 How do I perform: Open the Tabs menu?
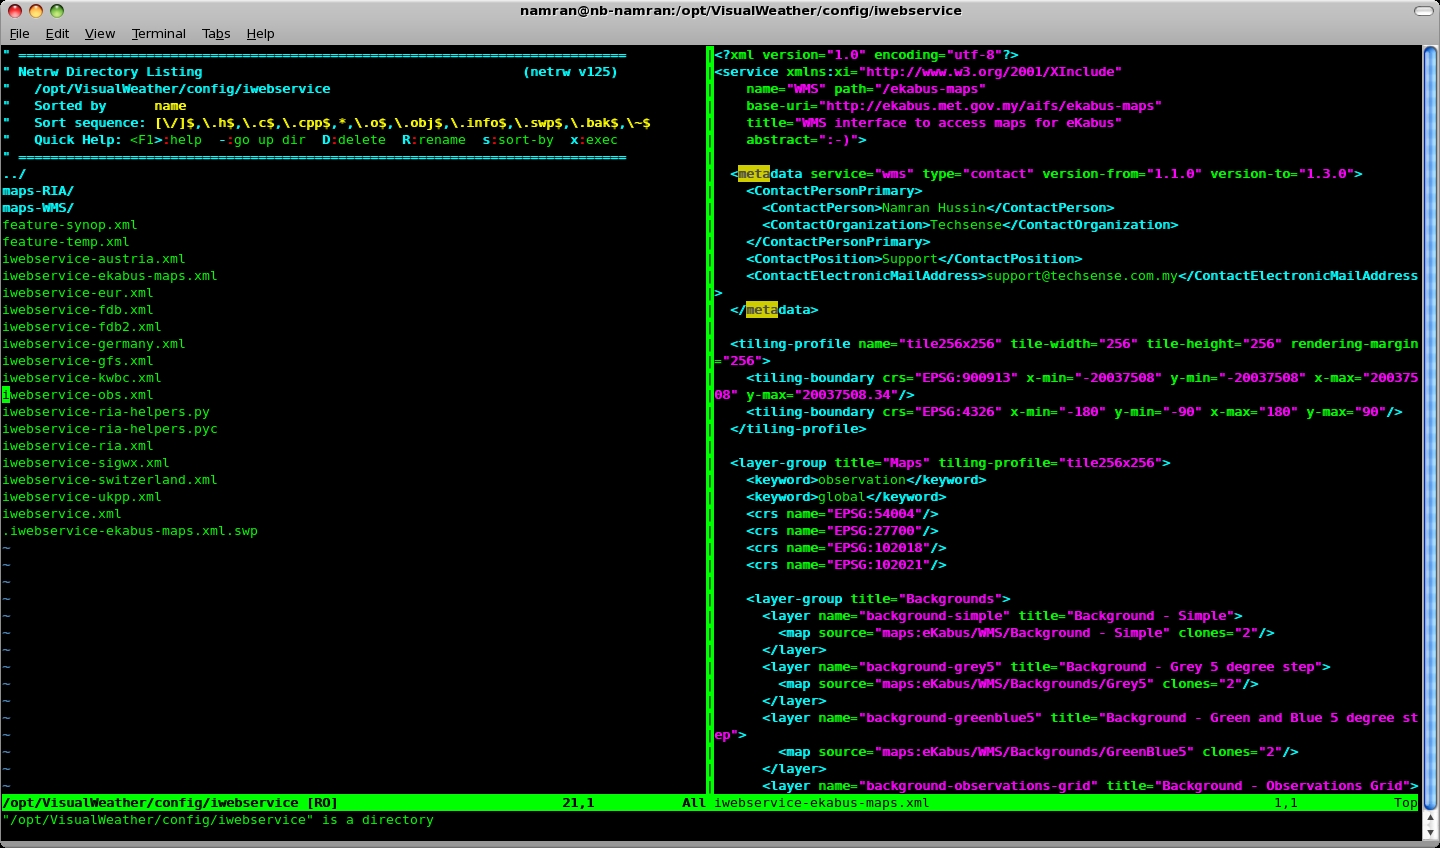(216, 33)
